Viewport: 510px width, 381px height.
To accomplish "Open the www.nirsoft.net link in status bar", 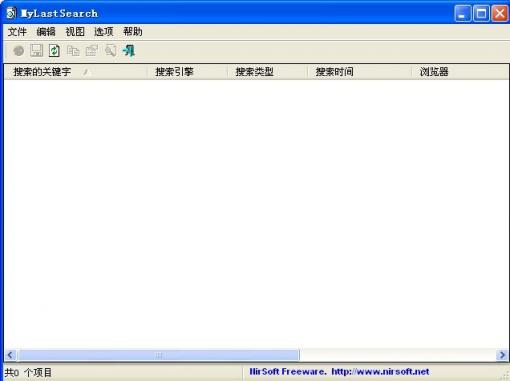I will [380, 371].
